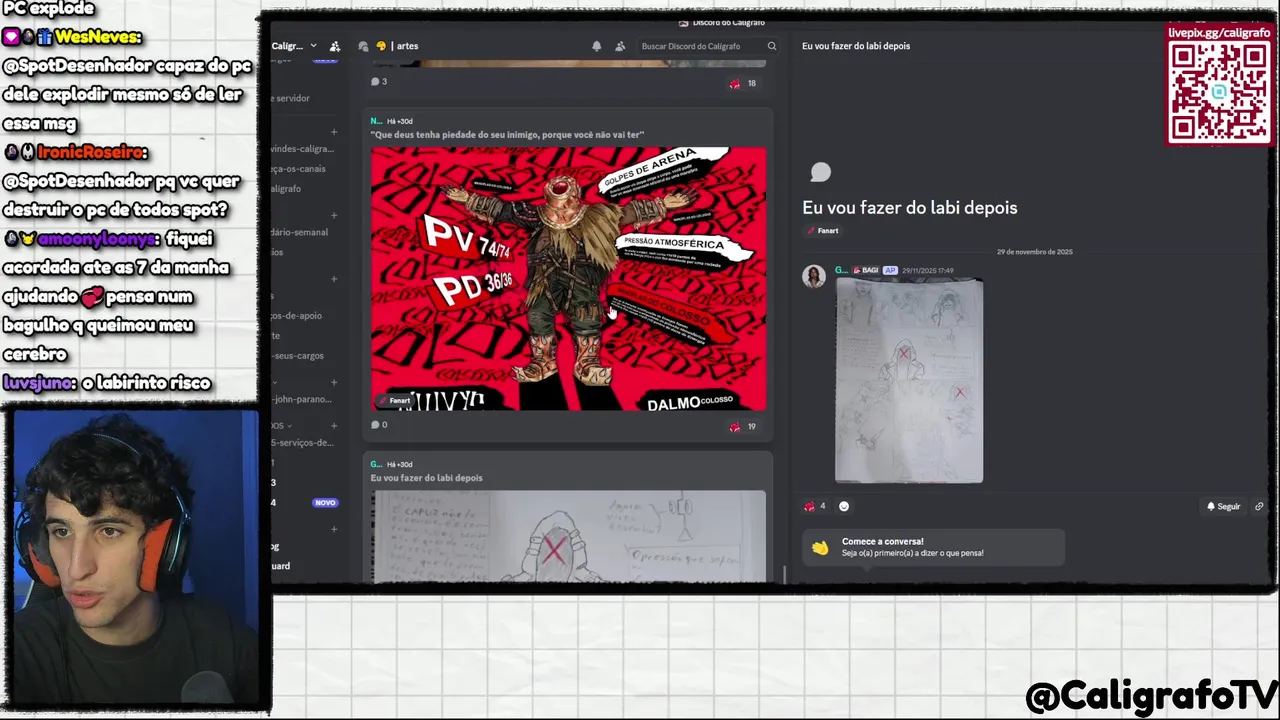Screen dimensions: 1280x720
Task: Click the 'Comece a conversa!' prompt
Action: [x=933, y=547]
